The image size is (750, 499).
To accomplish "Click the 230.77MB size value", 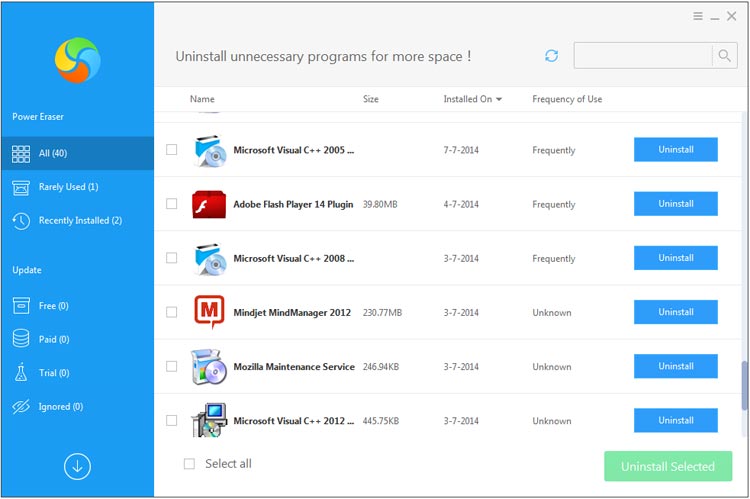I will coord(382,312).
